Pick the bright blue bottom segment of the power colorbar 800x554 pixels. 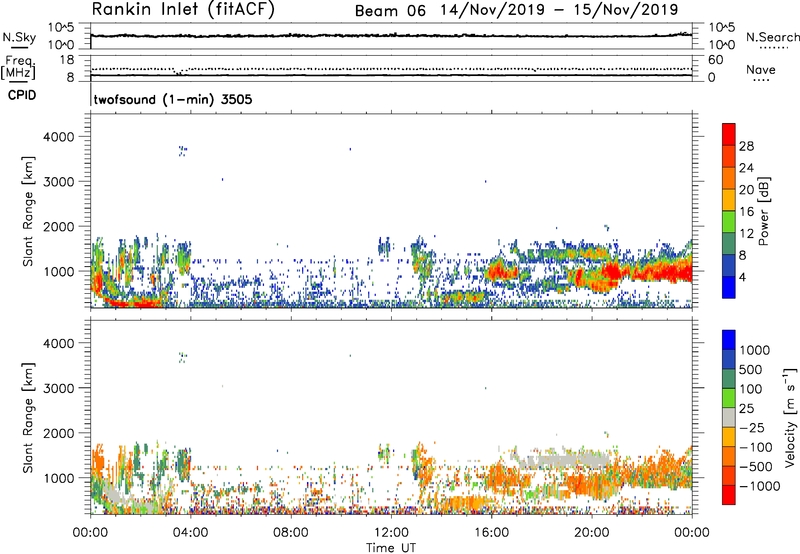coord(729,287)
